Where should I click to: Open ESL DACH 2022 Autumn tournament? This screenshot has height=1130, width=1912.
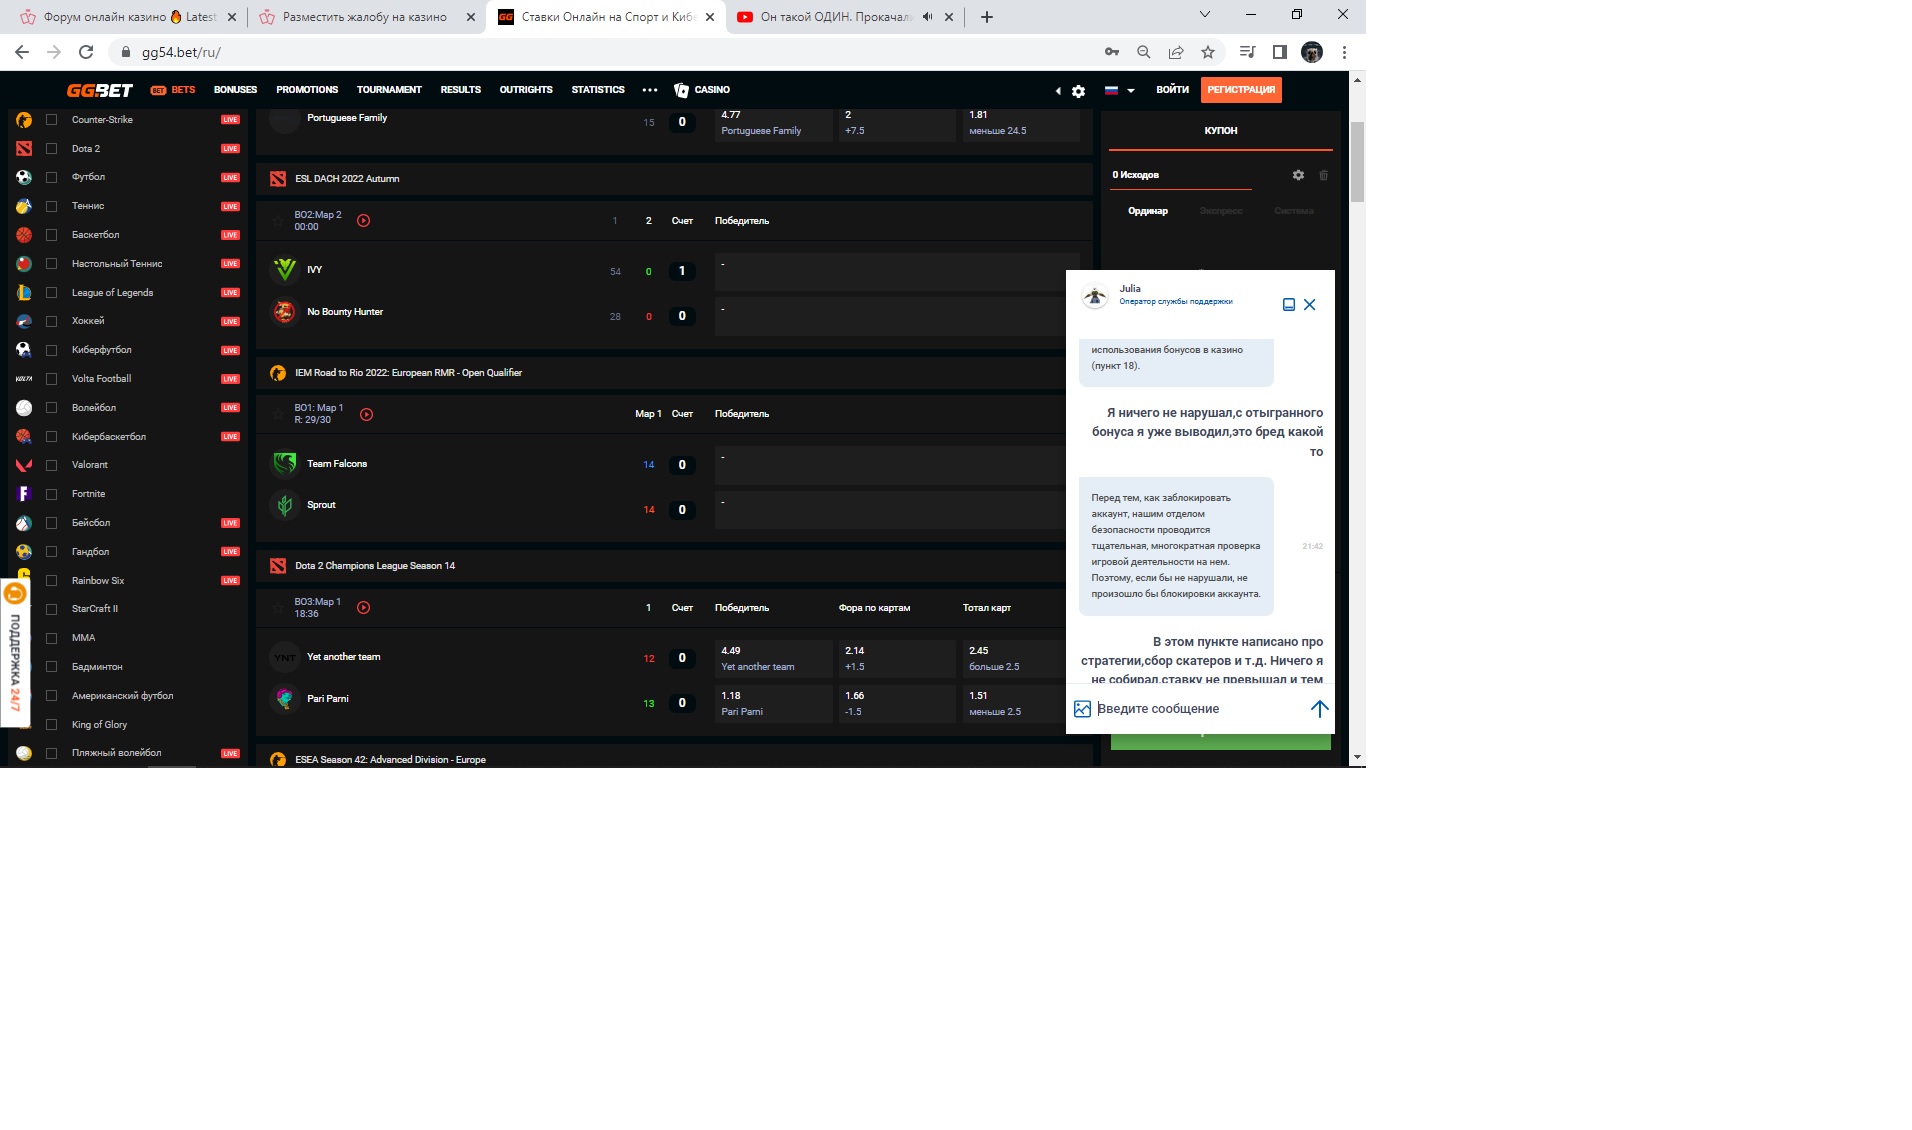pyautogui.click(x=347, y=179)
